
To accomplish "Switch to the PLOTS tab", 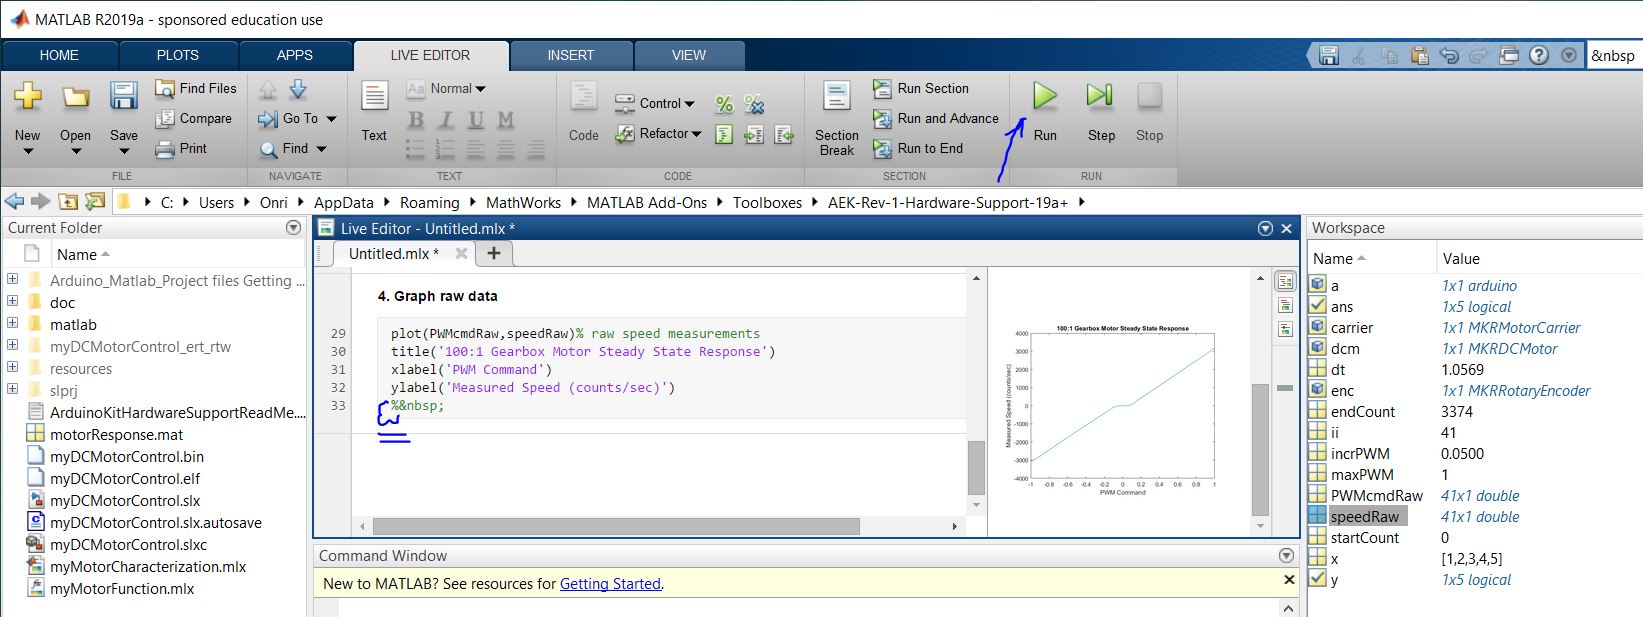I will pos(178,55).
